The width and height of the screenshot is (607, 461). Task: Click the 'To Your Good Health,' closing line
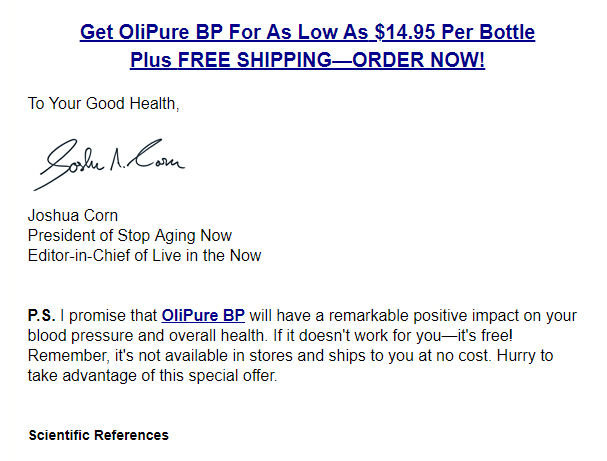click(x=103, y=104)
